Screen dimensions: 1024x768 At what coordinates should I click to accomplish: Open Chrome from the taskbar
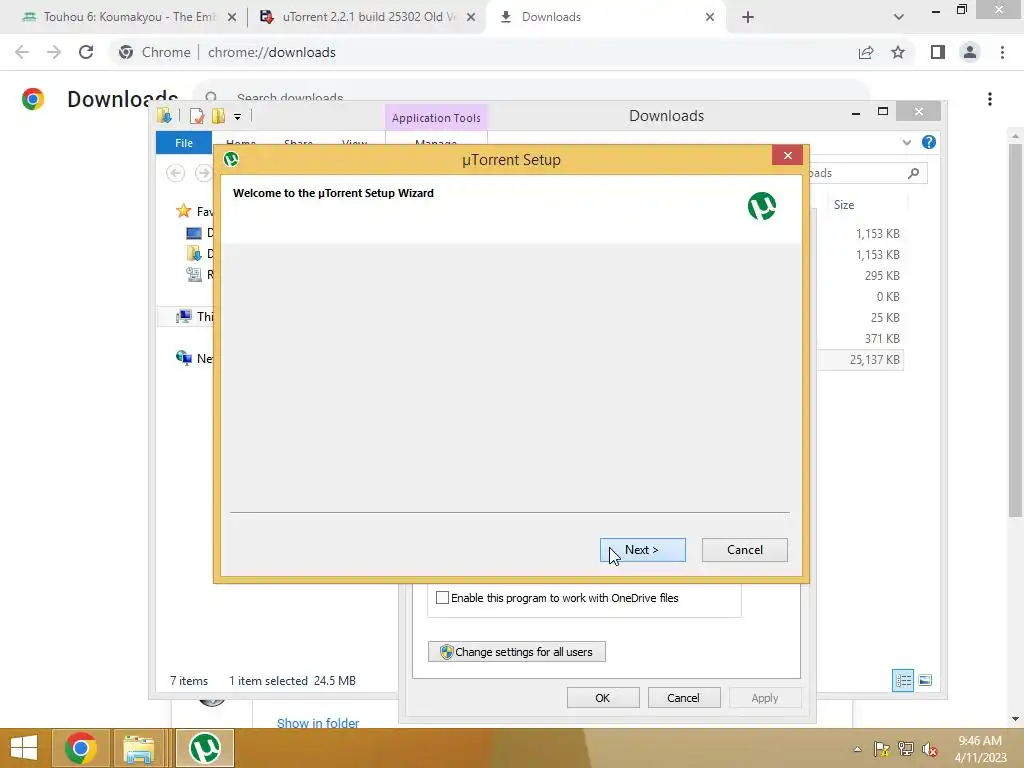81,748
